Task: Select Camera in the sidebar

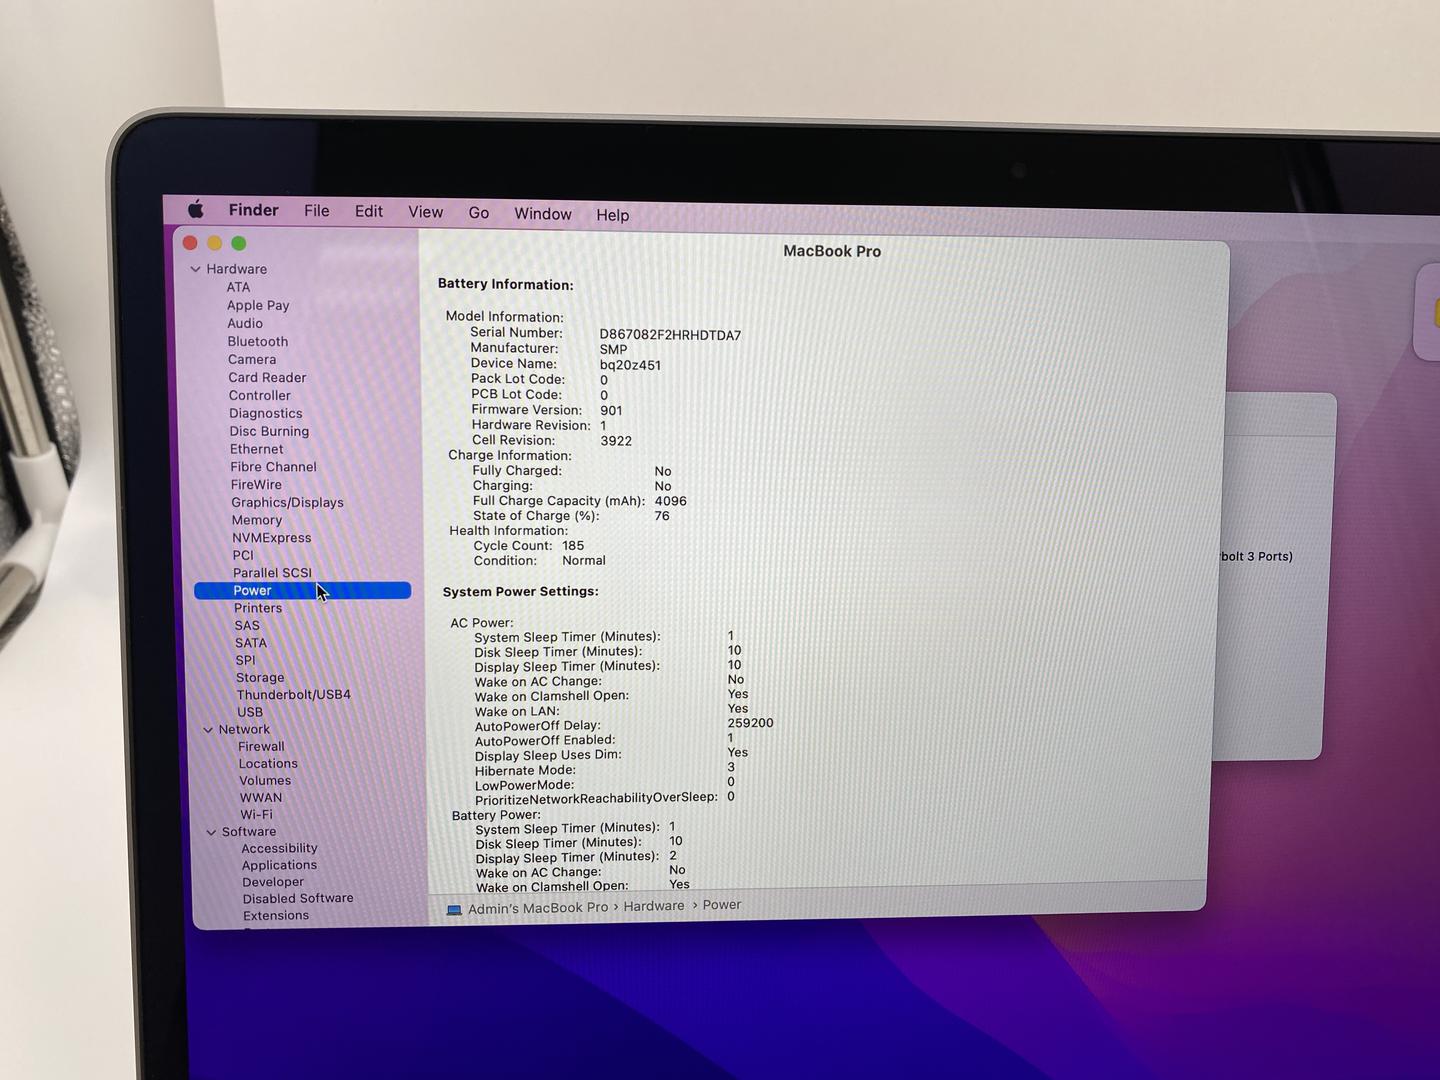Action: click(x=252, y=359)
